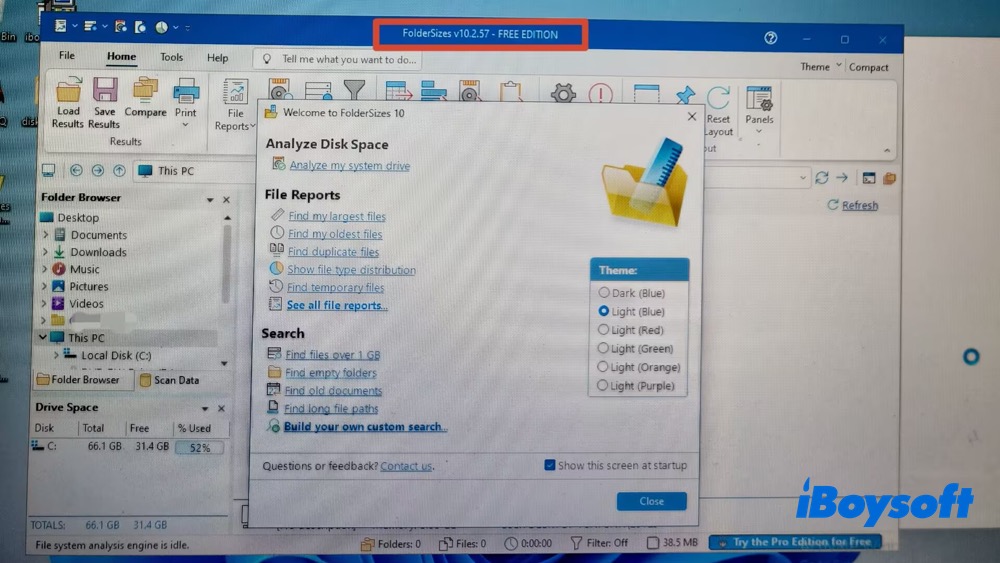This screenshot has height=563, width=1000.
Task: Click Tell me what you want search box
Action: [338, 59]
